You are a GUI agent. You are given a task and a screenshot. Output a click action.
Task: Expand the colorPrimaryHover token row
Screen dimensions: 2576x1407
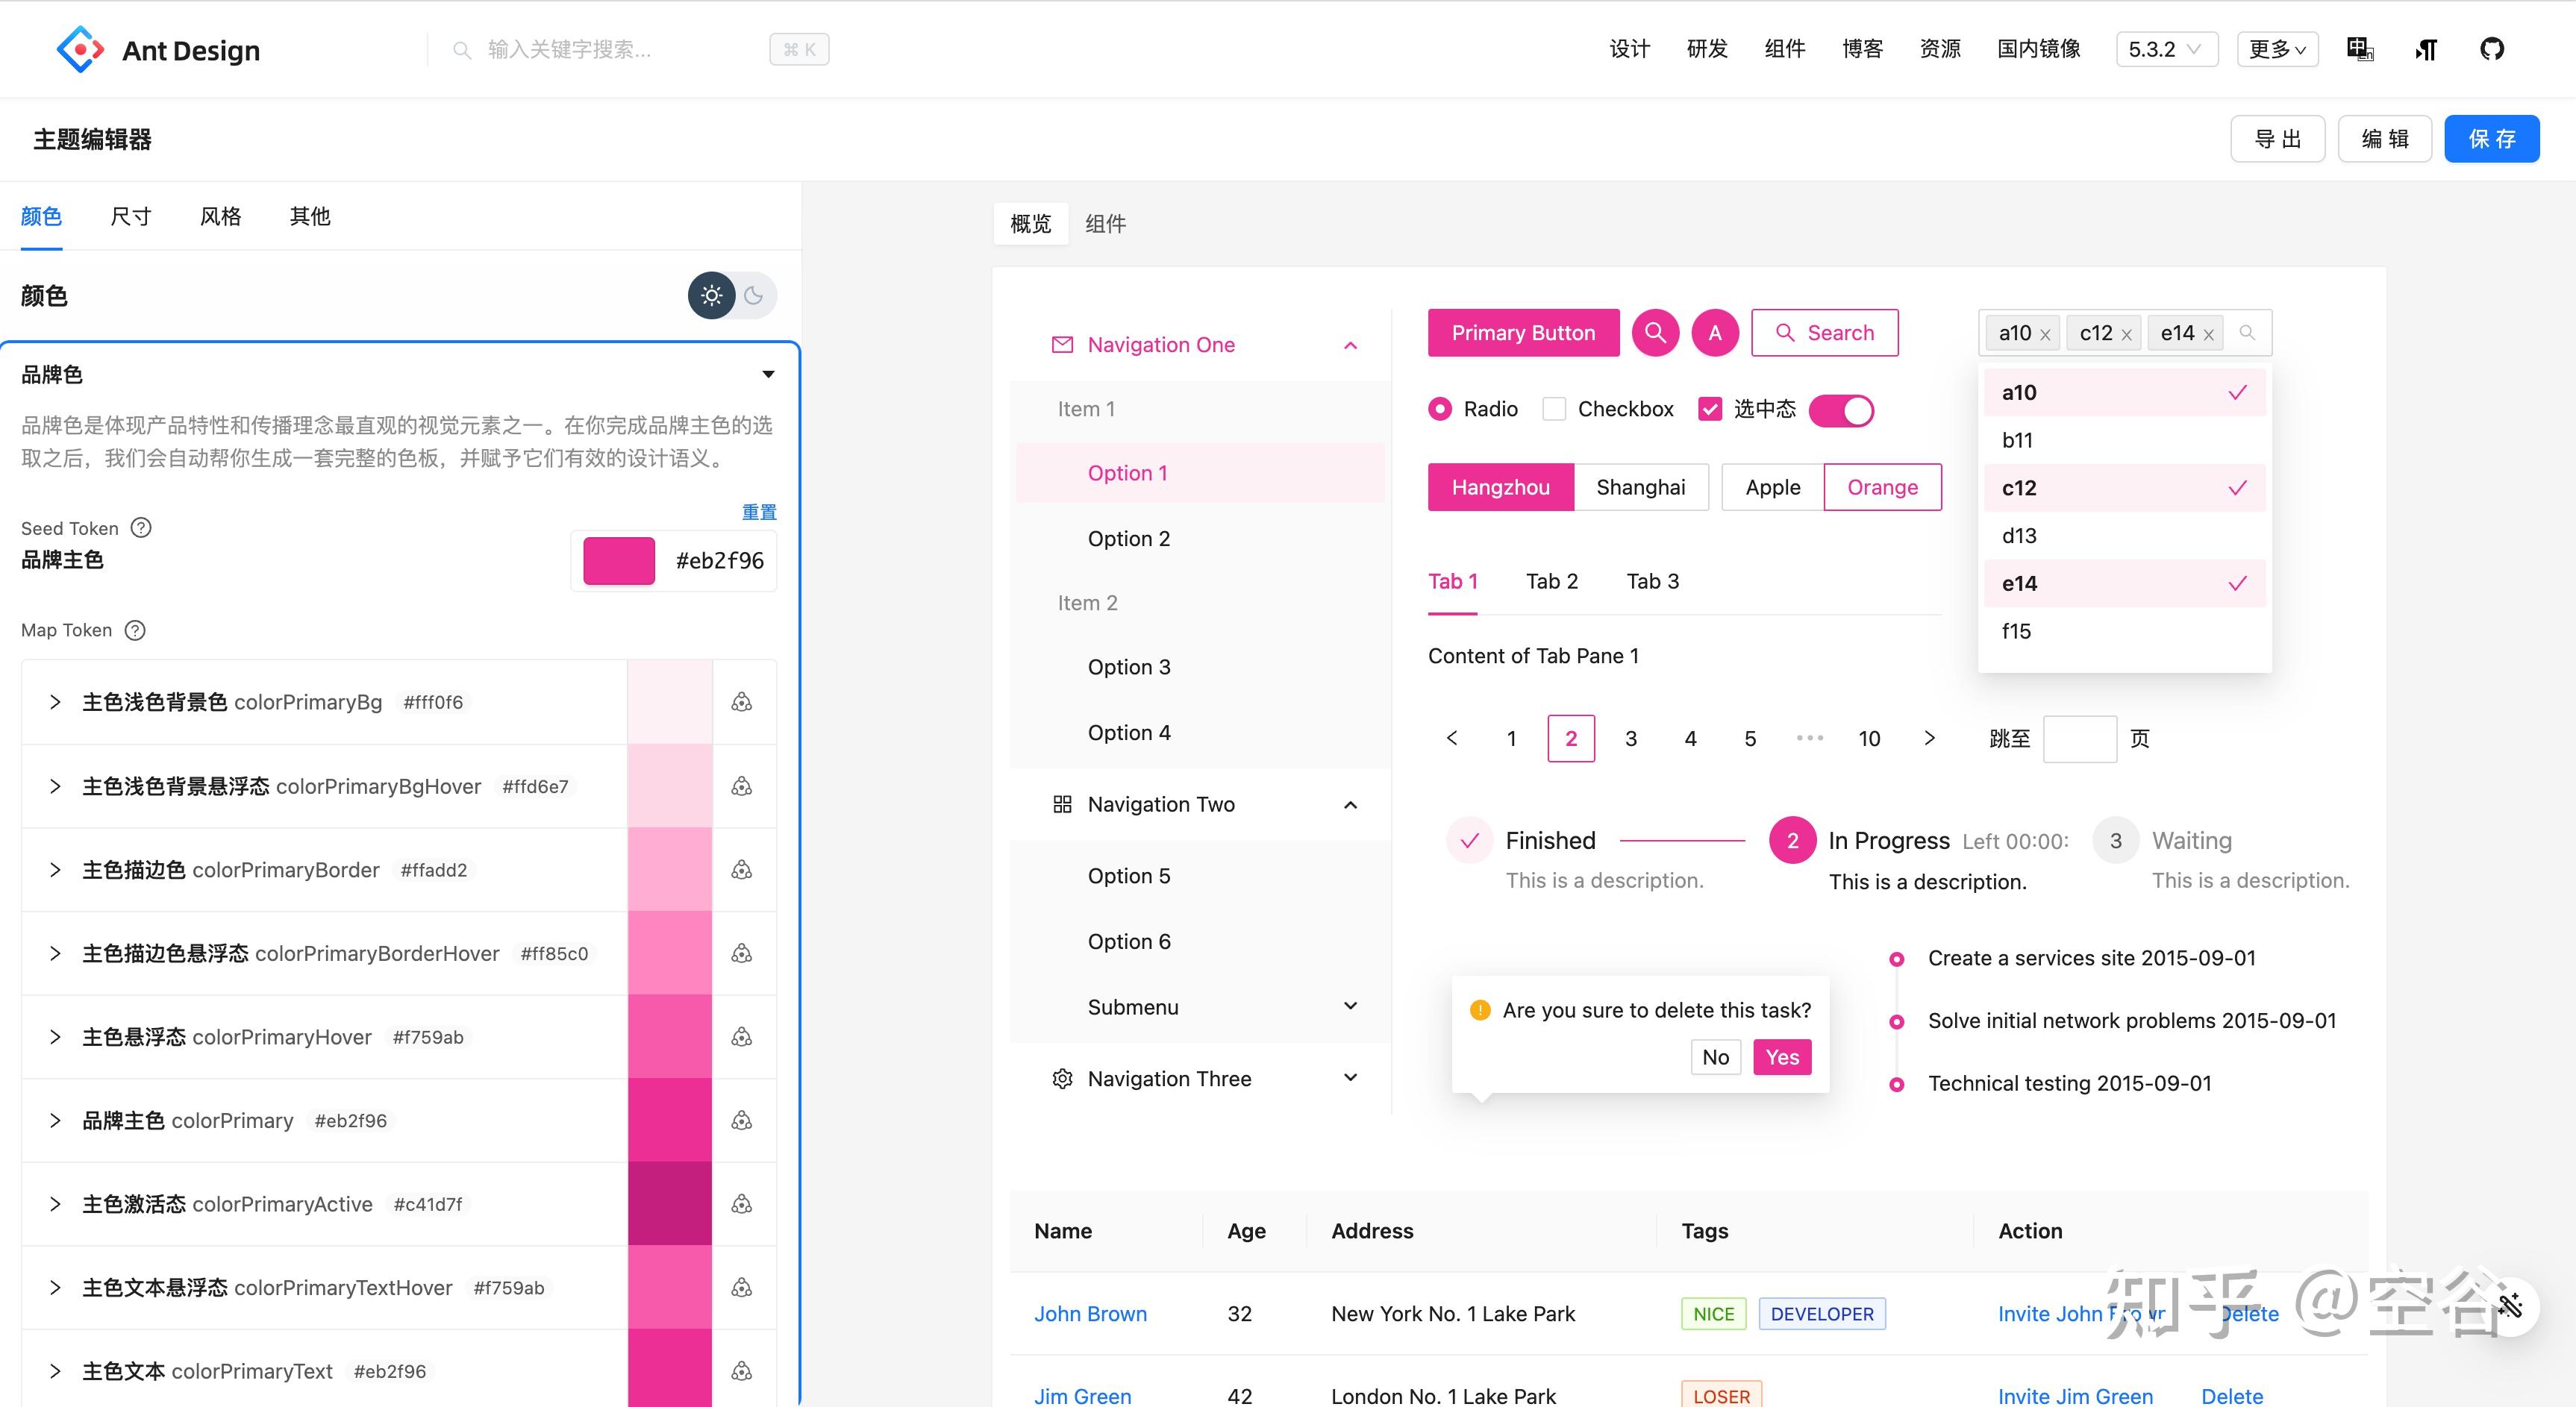click(x=55, y=1037)
